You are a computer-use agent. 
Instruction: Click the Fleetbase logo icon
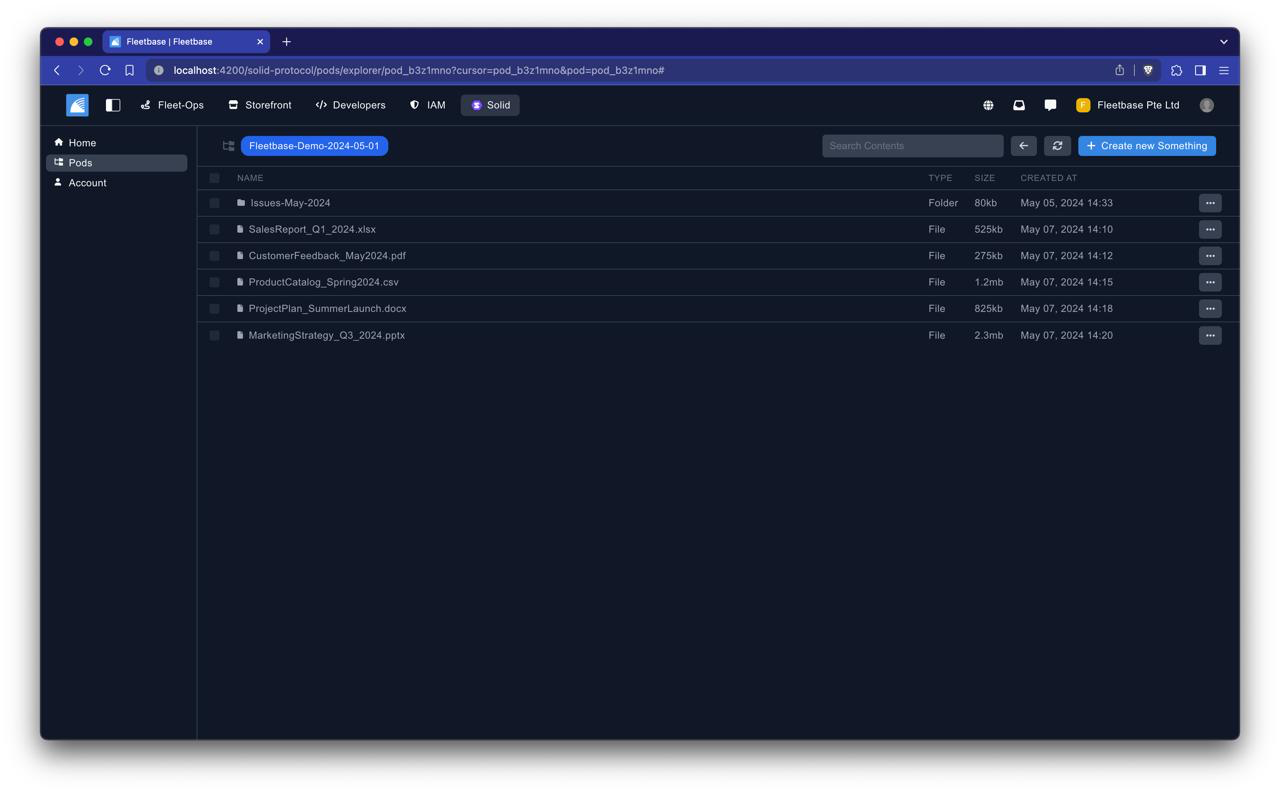77,105
